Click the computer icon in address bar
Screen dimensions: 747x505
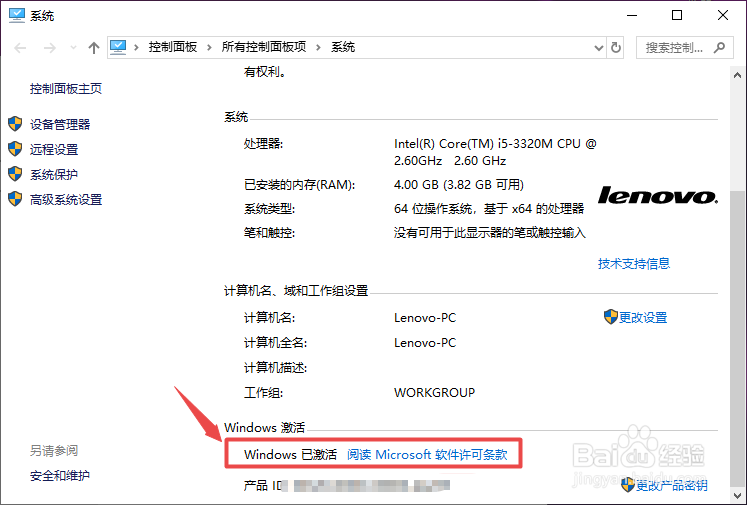tap(118, 47)
